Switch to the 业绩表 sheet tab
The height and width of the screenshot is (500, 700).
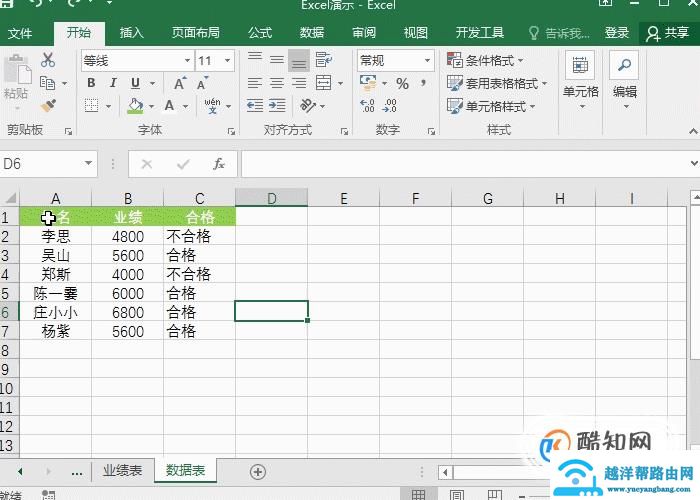pos(122,471)
